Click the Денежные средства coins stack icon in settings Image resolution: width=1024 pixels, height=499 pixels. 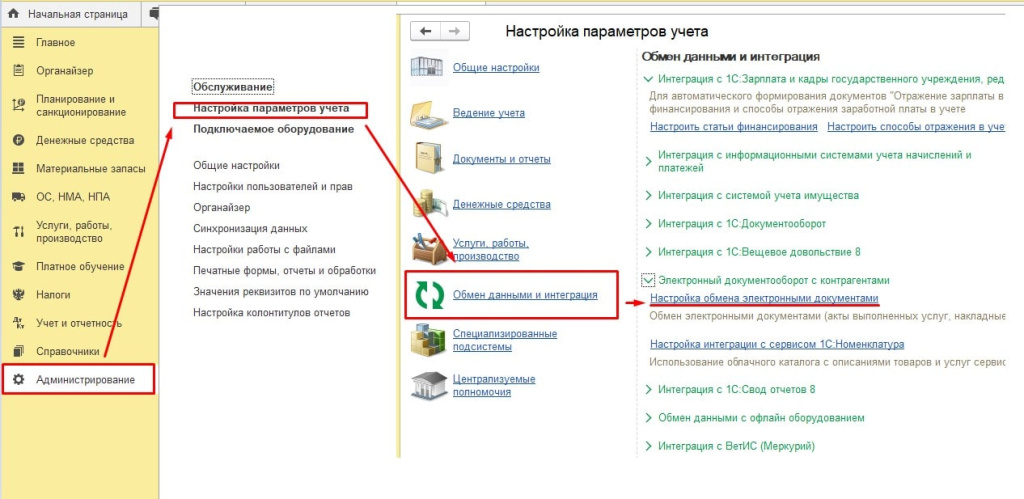[428, 204]
